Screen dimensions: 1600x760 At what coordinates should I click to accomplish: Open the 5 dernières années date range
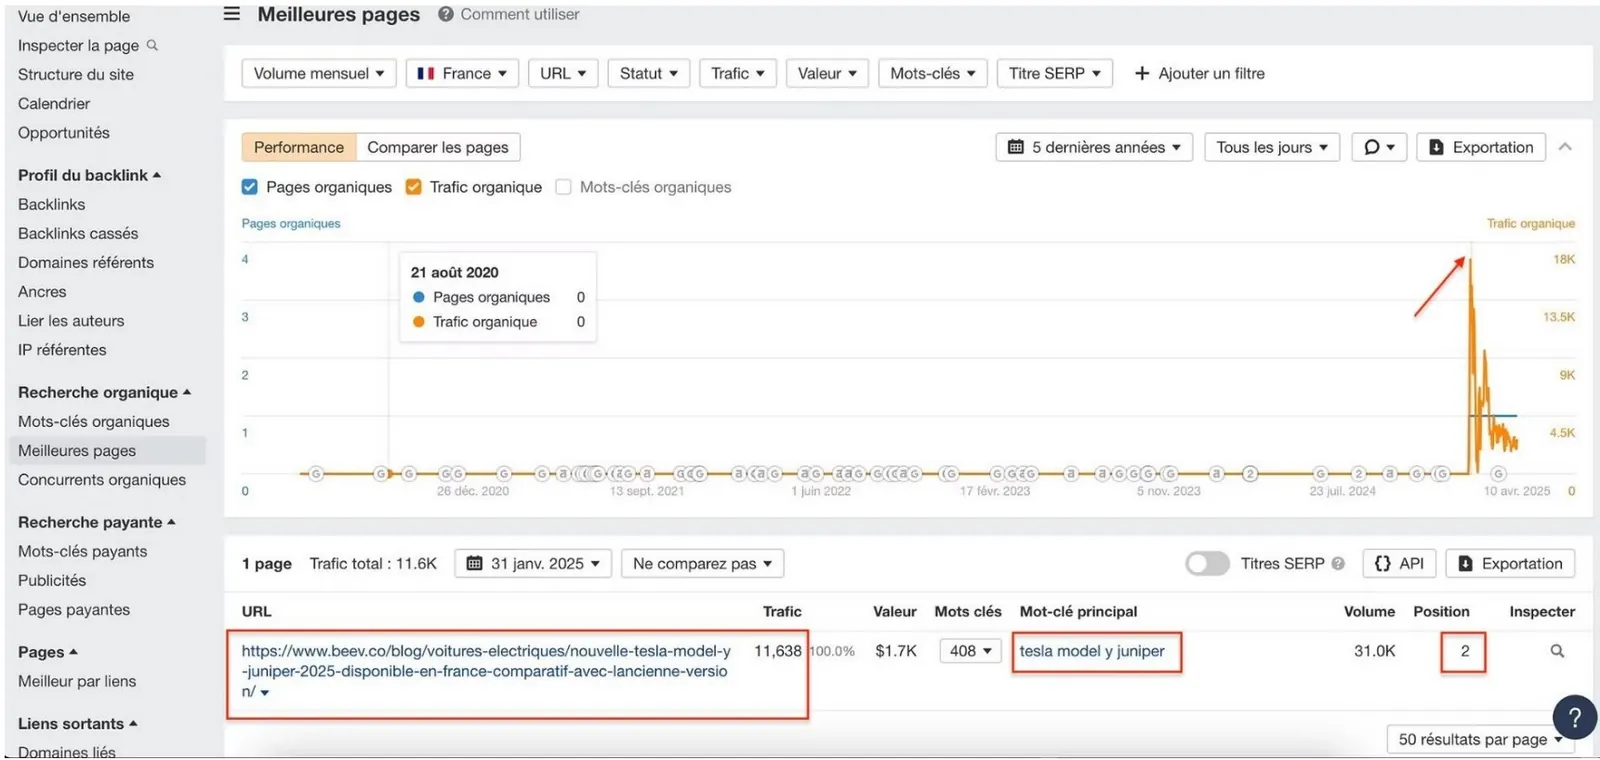point(1094,147)
